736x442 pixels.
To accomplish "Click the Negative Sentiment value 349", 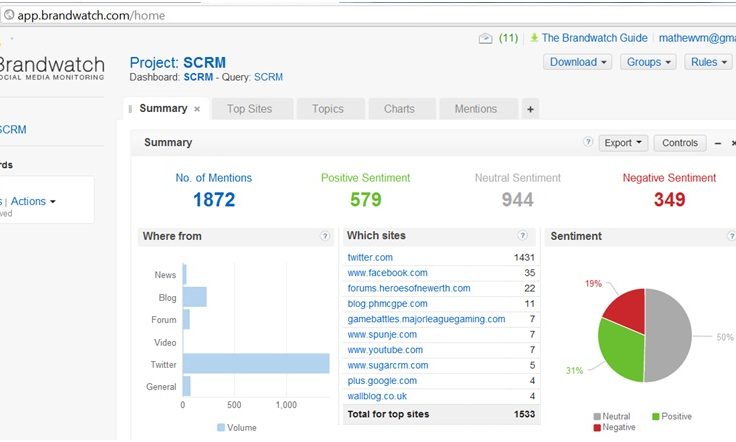I will click(669, 200).
